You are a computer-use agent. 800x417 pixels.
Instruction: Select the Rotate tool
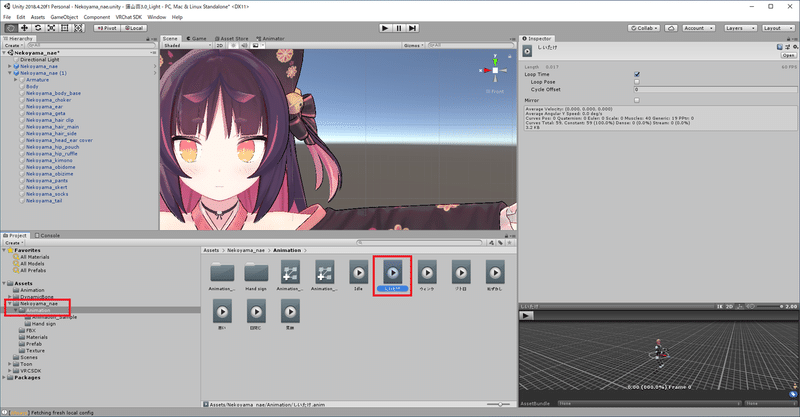tap(38, 28)
